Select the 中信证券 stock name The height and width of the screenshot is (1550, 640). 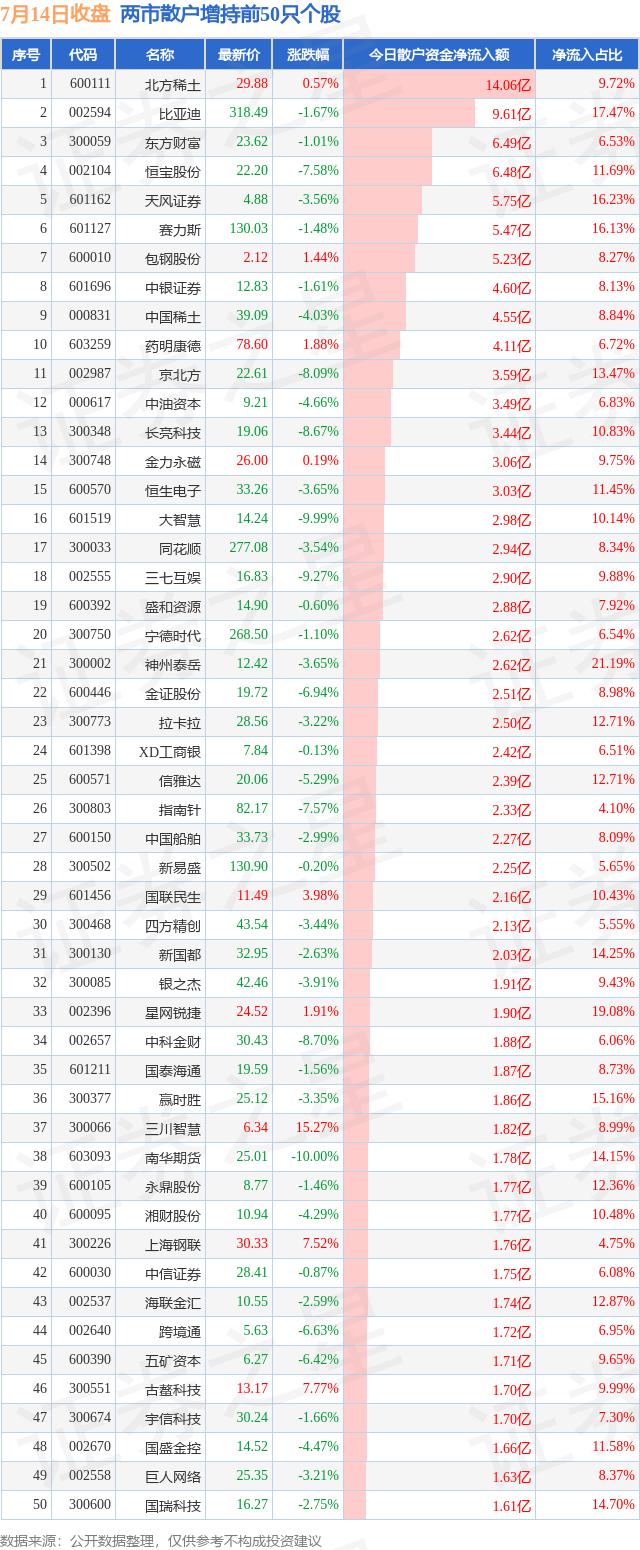point(173,1273)
